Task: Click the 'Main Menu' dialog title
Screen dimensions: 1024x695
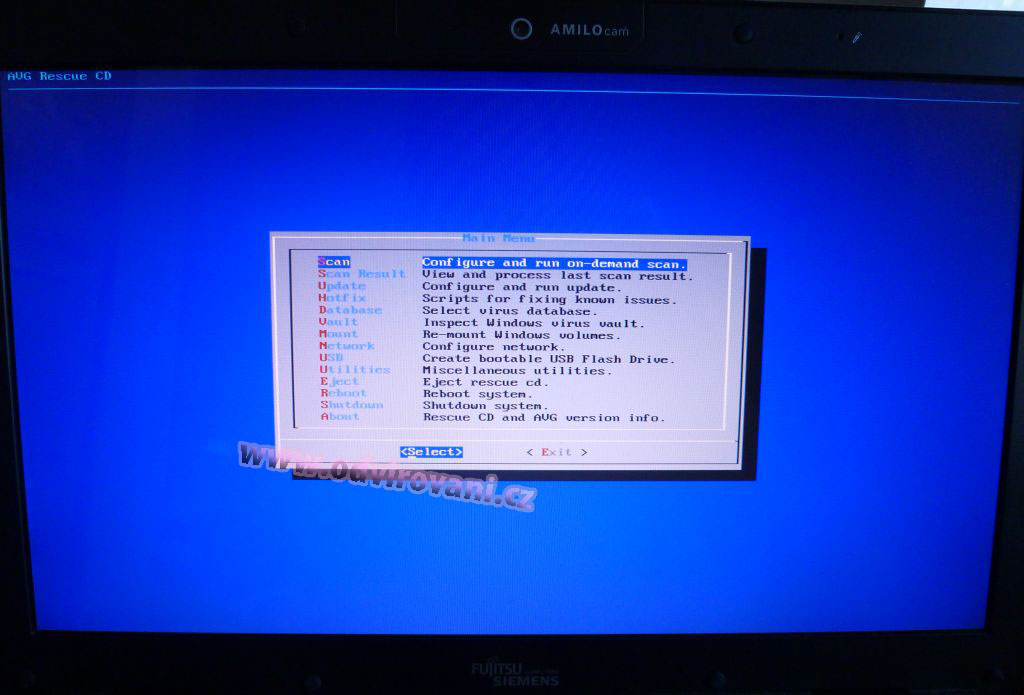Action: (x=498, y=238)
